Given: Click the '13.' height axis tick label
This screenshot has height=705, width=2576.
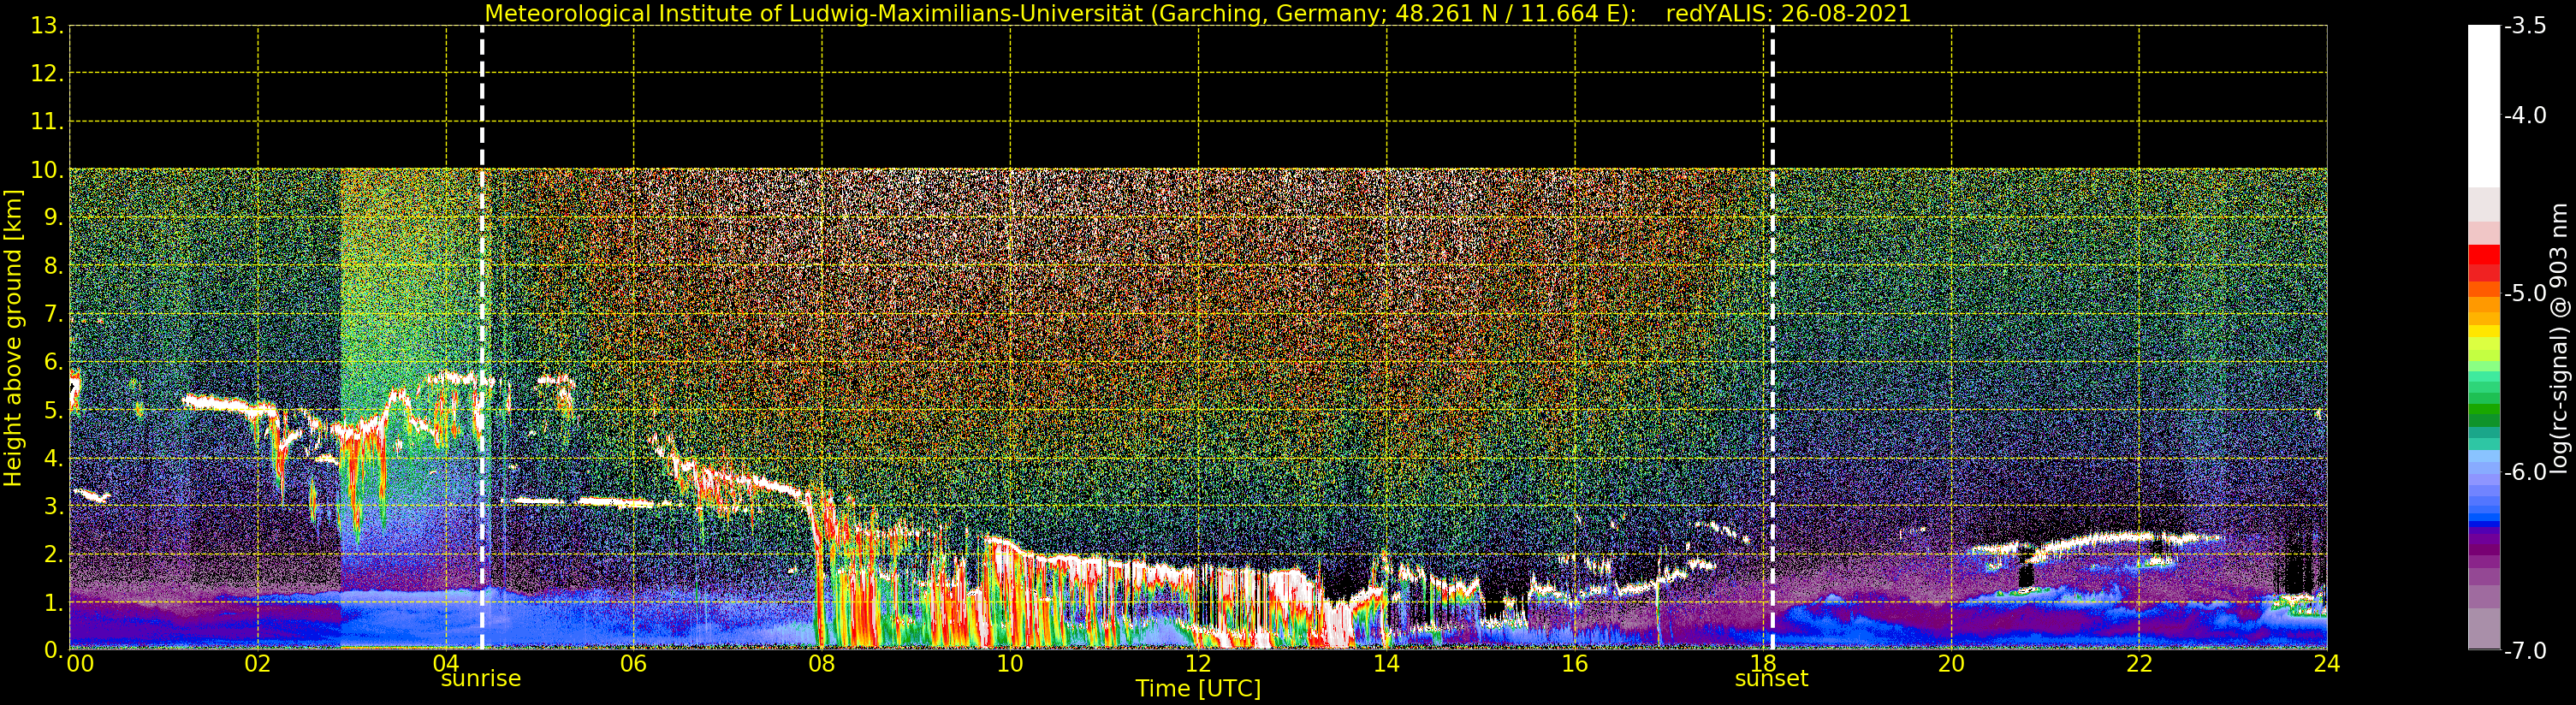Looking at the screenshot, I should point(47,26).
